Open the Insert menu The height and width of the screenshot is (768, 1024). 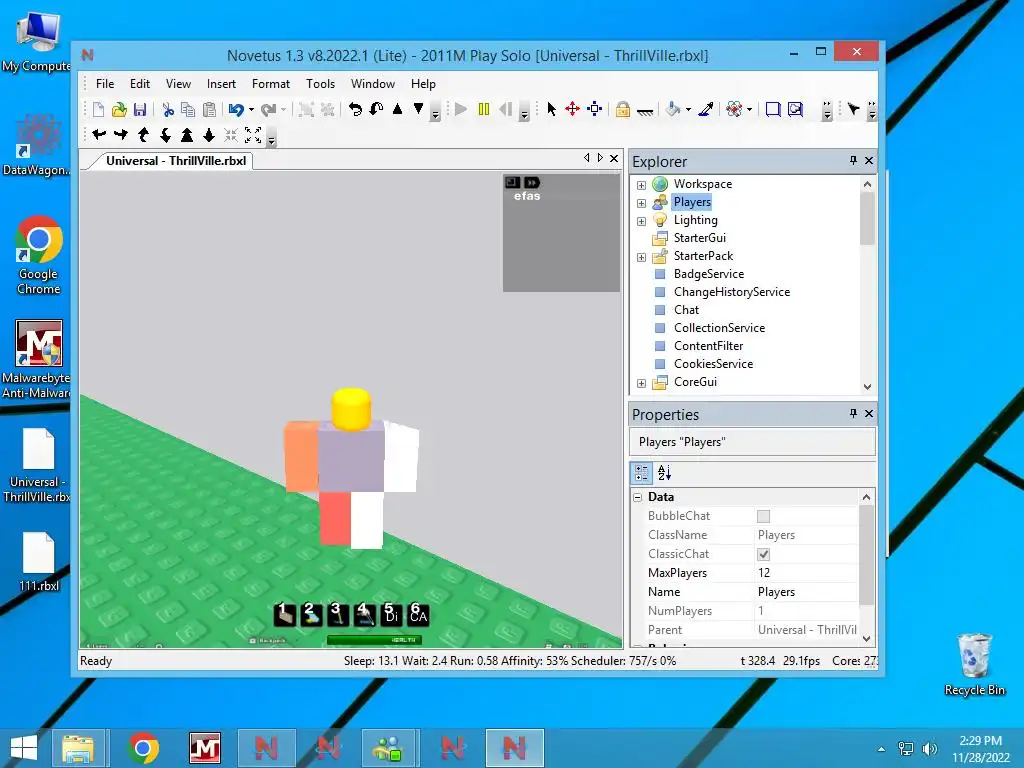click(x=221, y=84)
